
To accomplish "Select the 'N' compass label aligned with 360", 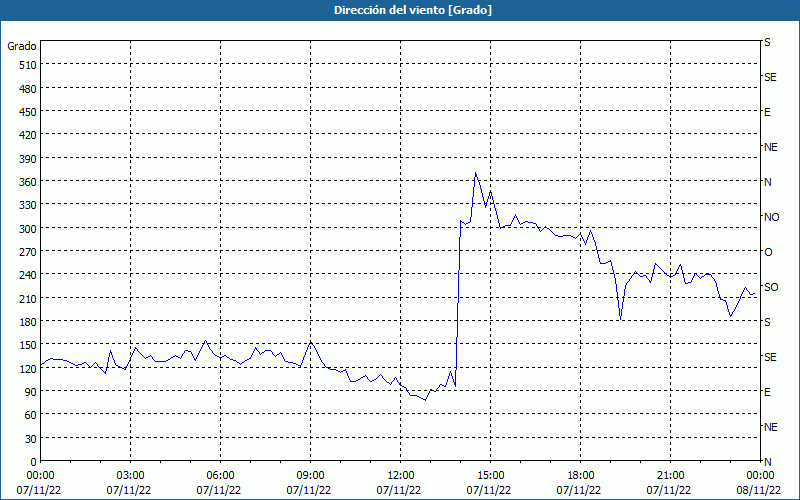I will click(x=767, y=182).
